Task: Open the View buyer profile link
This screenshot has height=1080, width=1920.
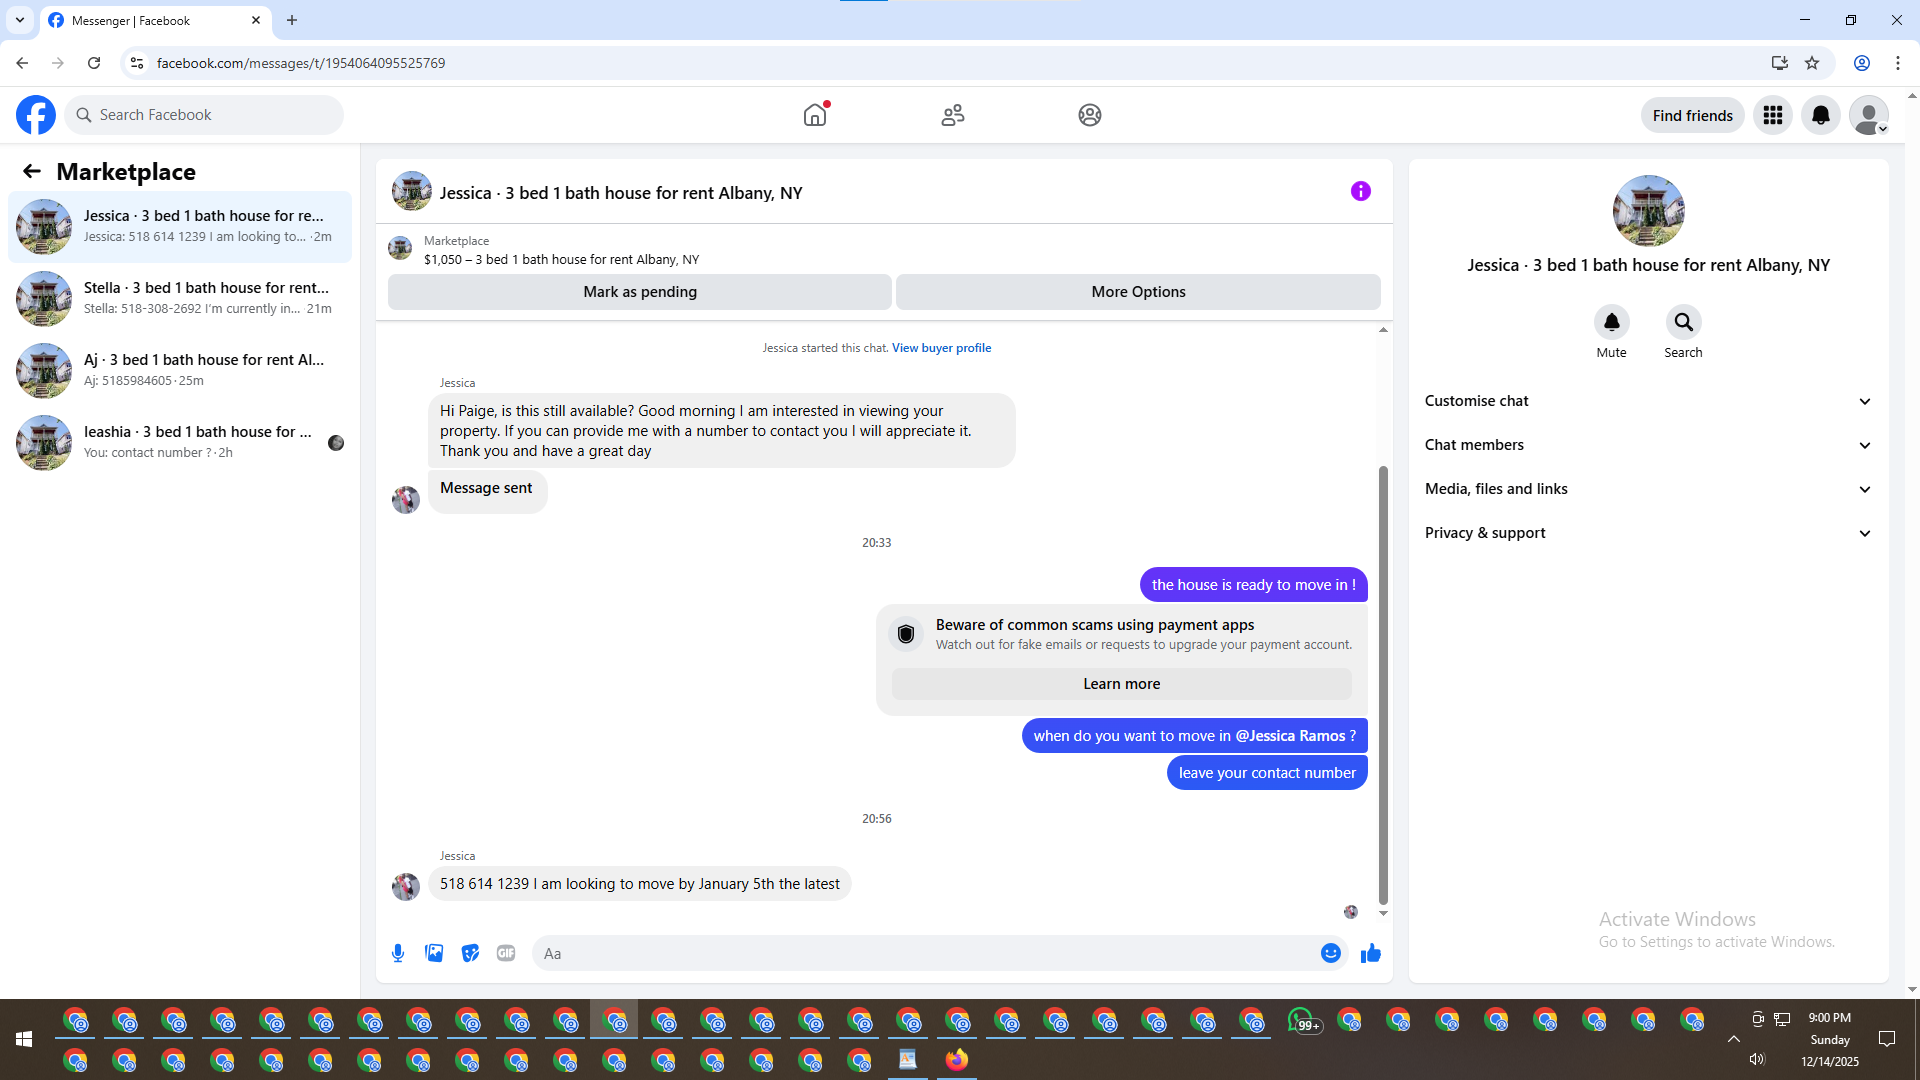Action: point(941,348)
